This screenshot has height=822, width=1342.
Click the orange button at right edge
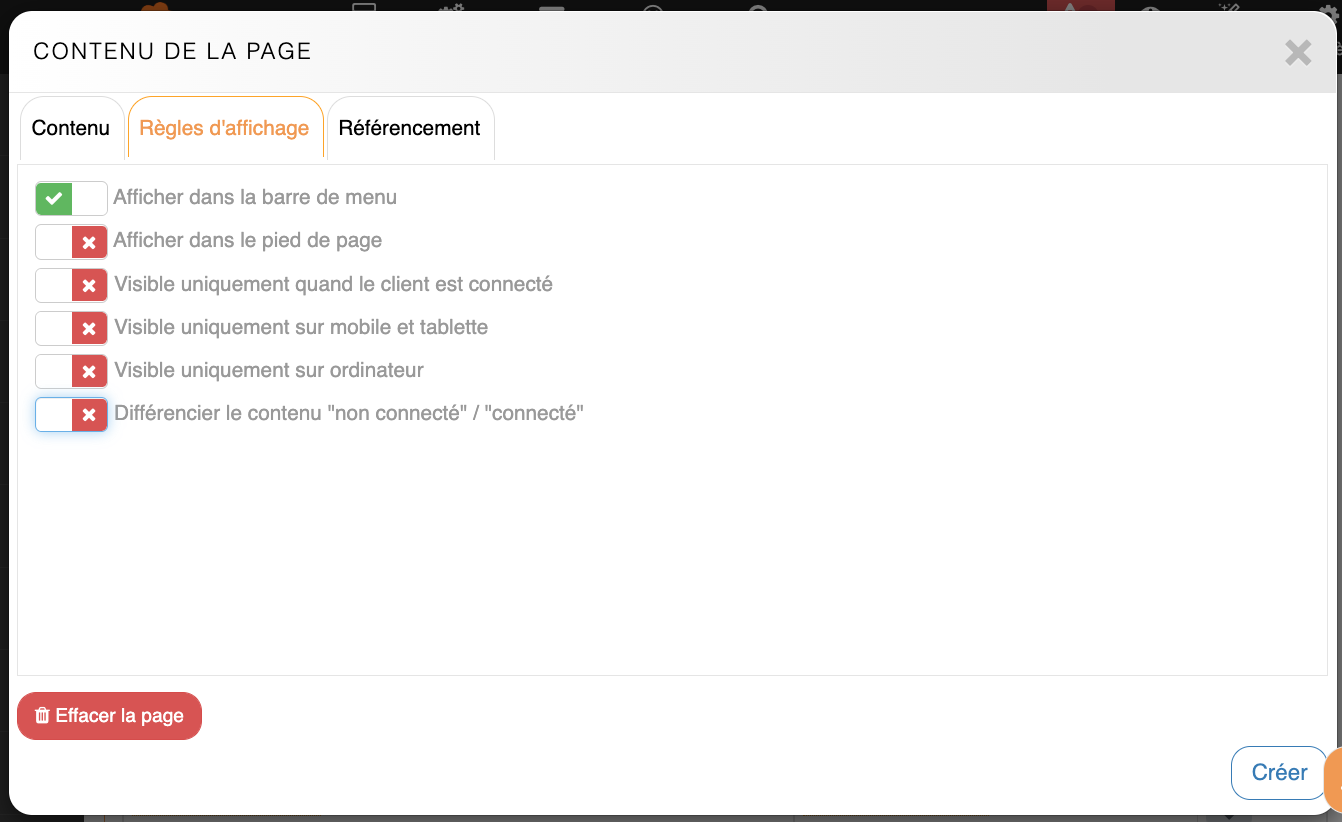[x=1334, y=780]
